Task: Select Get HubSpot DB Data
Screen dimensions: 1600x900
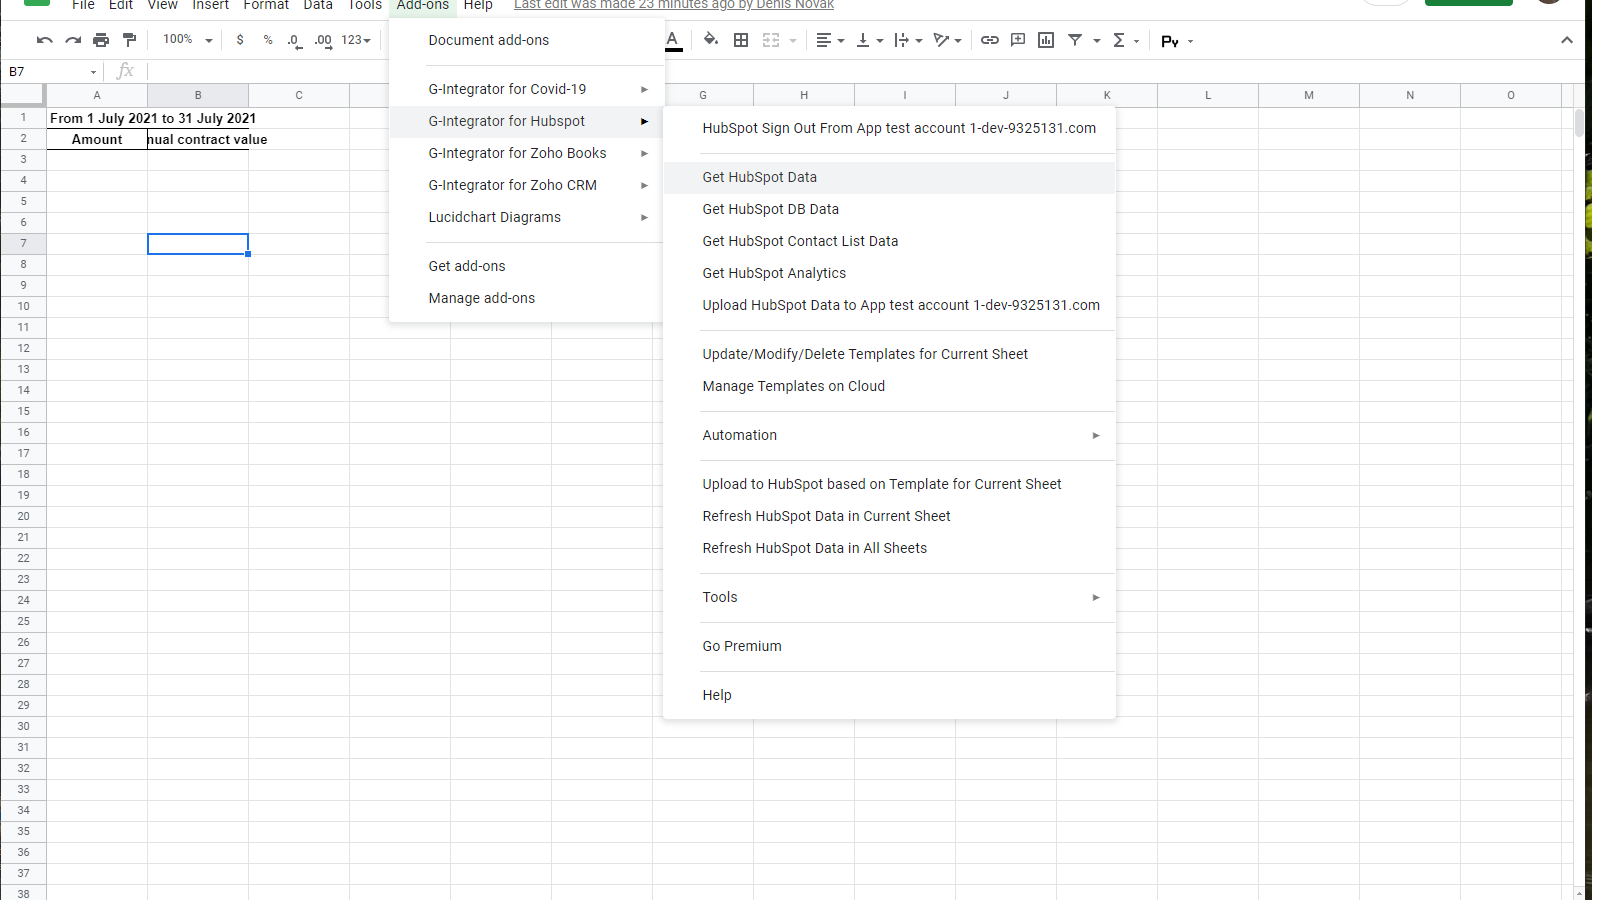Action: pos(889,209)
